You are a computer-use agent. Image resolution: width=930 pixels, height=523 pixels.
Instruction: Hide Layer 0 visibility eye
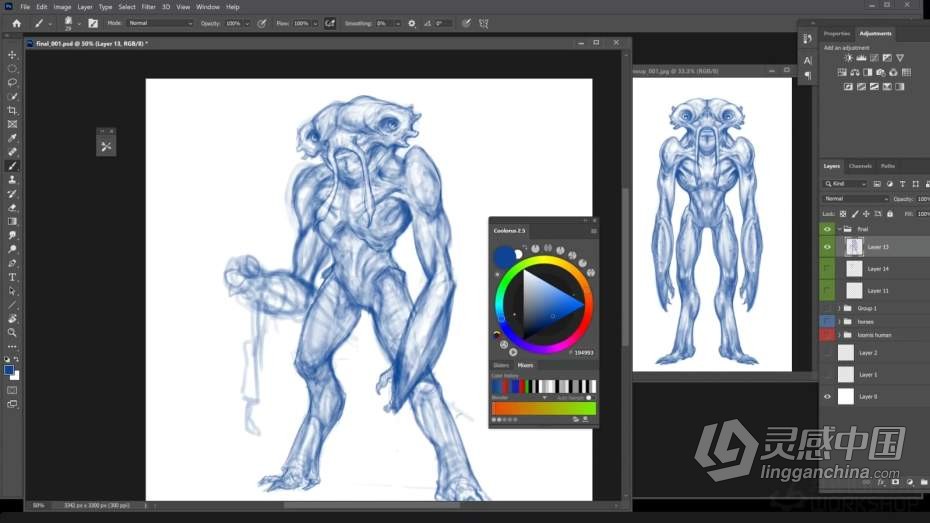point(827,397)
